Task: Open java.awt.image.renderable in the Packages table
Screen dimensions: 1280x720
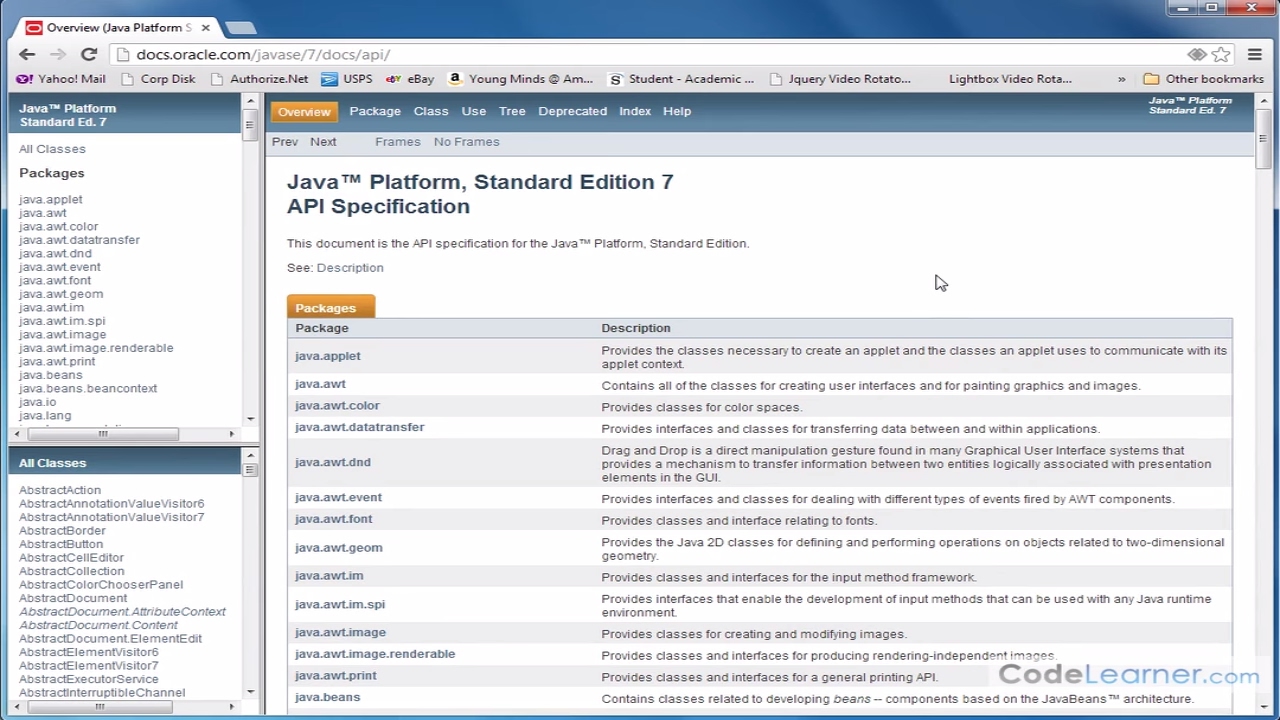Action: click(375, 654)
